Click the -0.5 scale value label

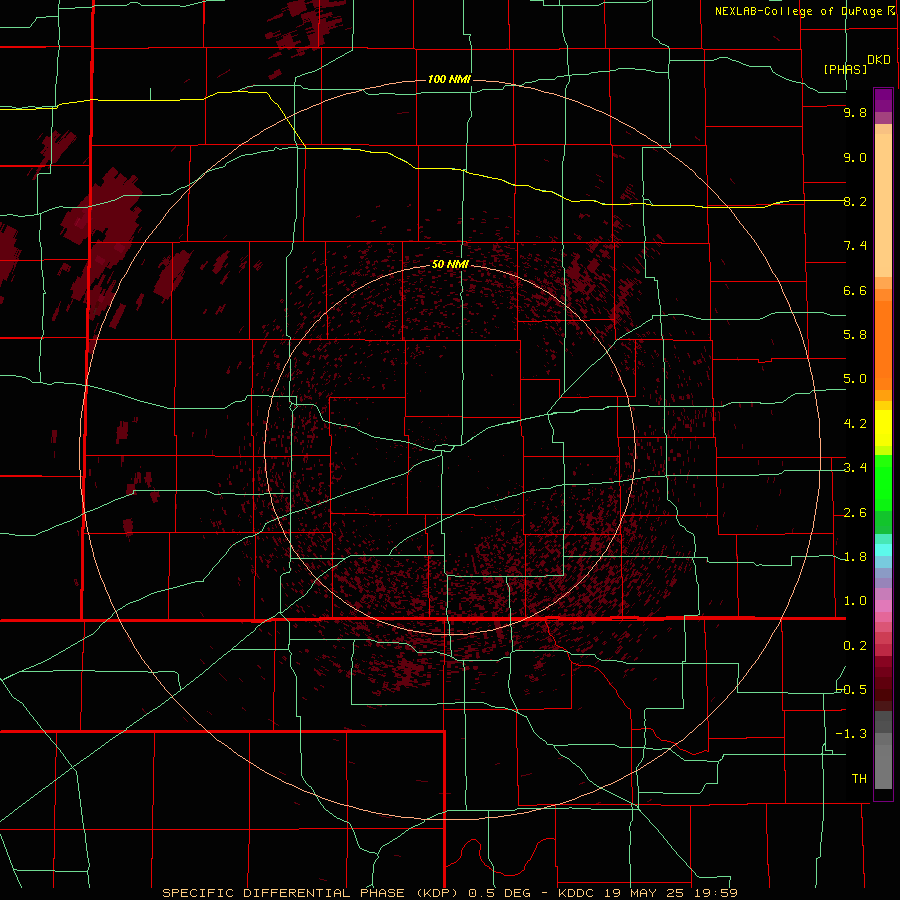coord(852,689)
